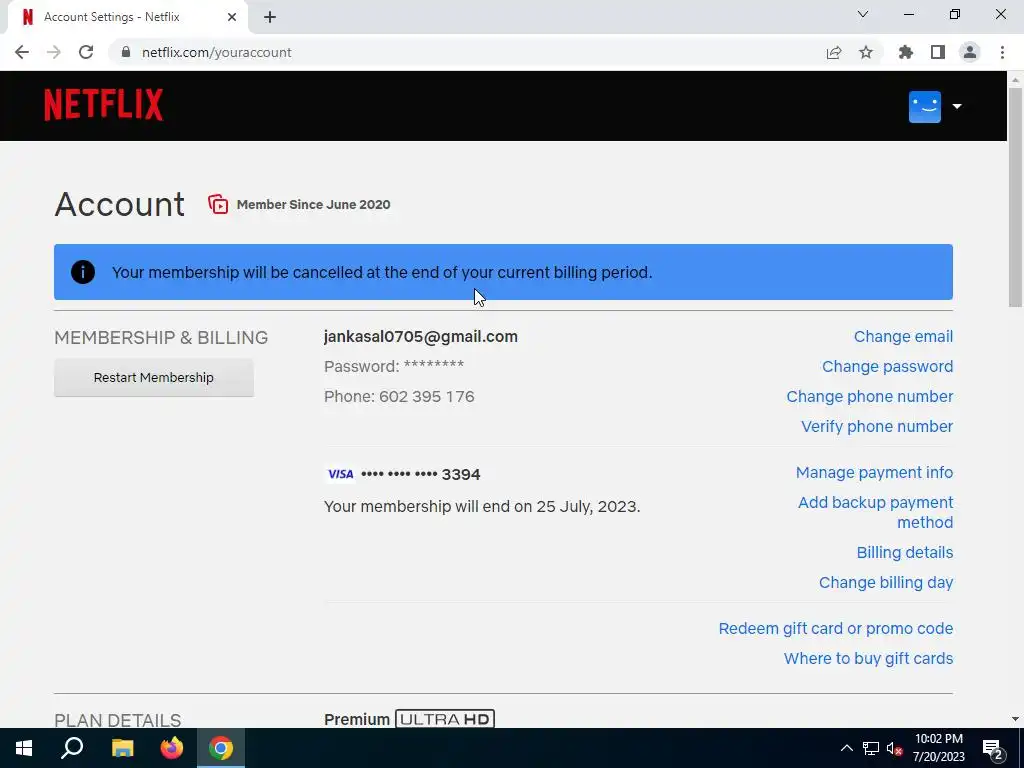Screen dimensions: 1024x768
Task: Click the account email address text
Action: (421, 336)
